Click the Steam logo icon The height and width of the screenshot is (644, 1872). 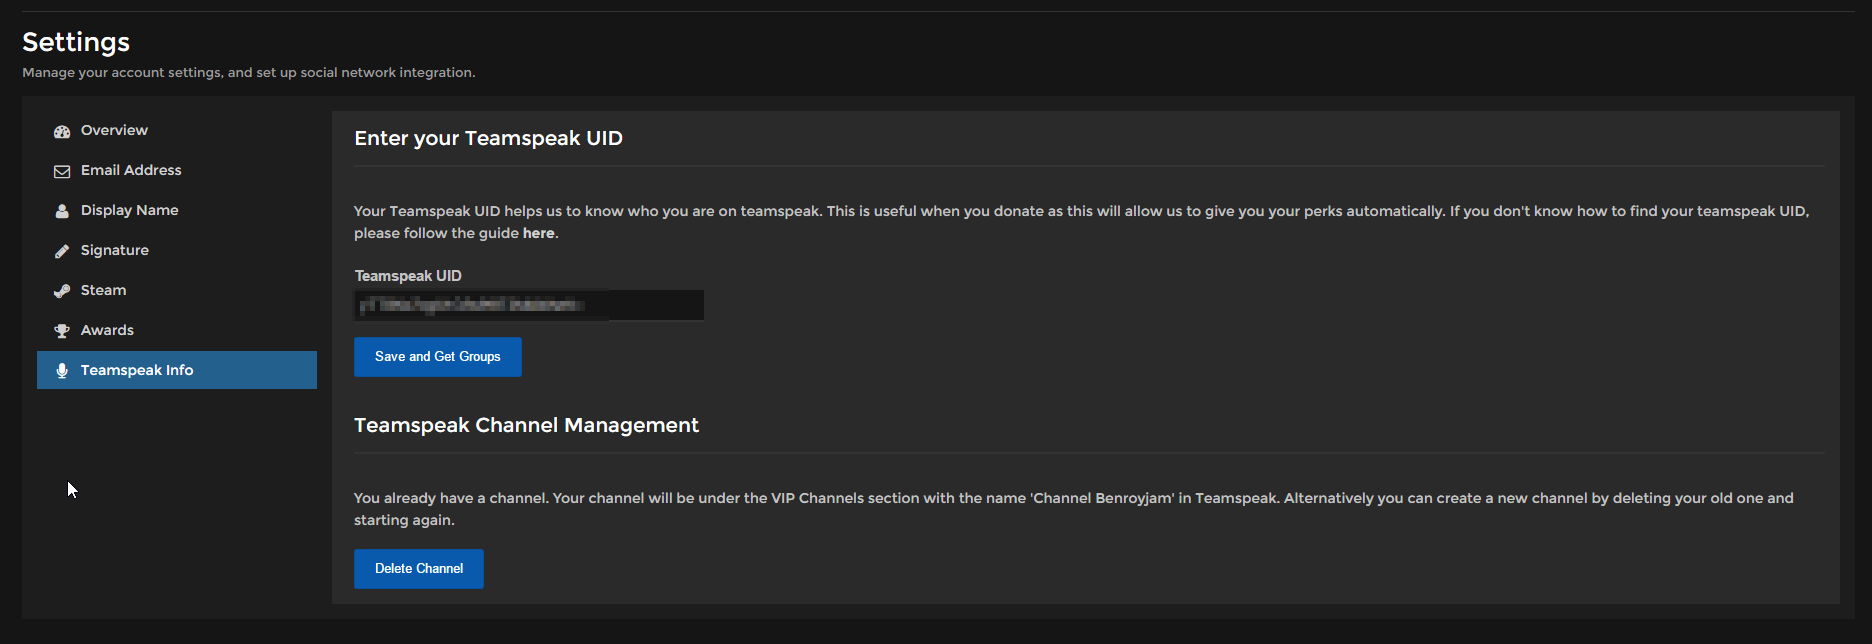pos(62,291)
